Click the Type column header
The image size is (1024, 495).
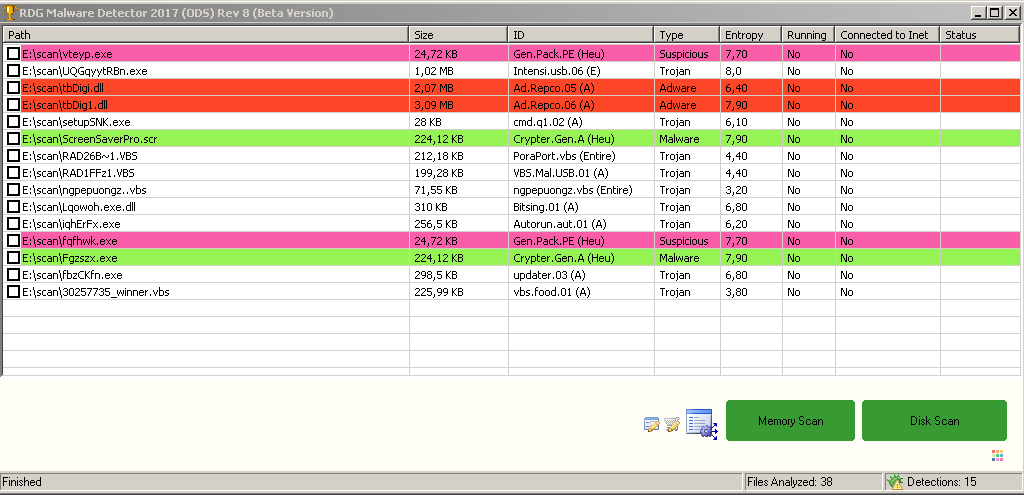pos(685,35)
